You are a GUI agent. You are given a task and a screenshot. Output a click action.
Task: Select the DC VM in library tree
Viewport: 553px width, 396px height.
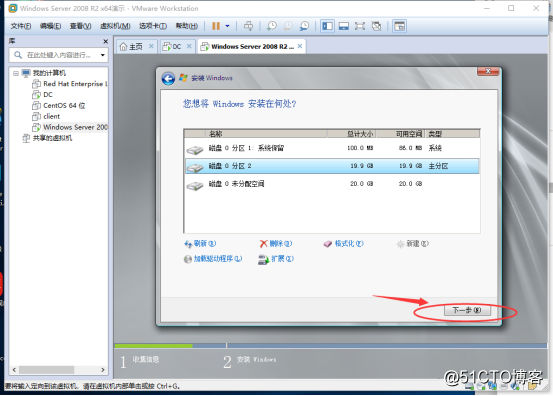point(42,95)
